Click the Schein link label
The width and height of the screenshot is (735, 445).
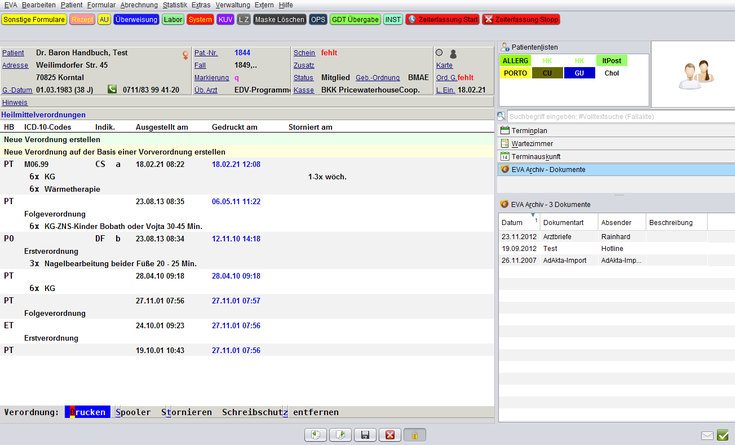point(304,53)
